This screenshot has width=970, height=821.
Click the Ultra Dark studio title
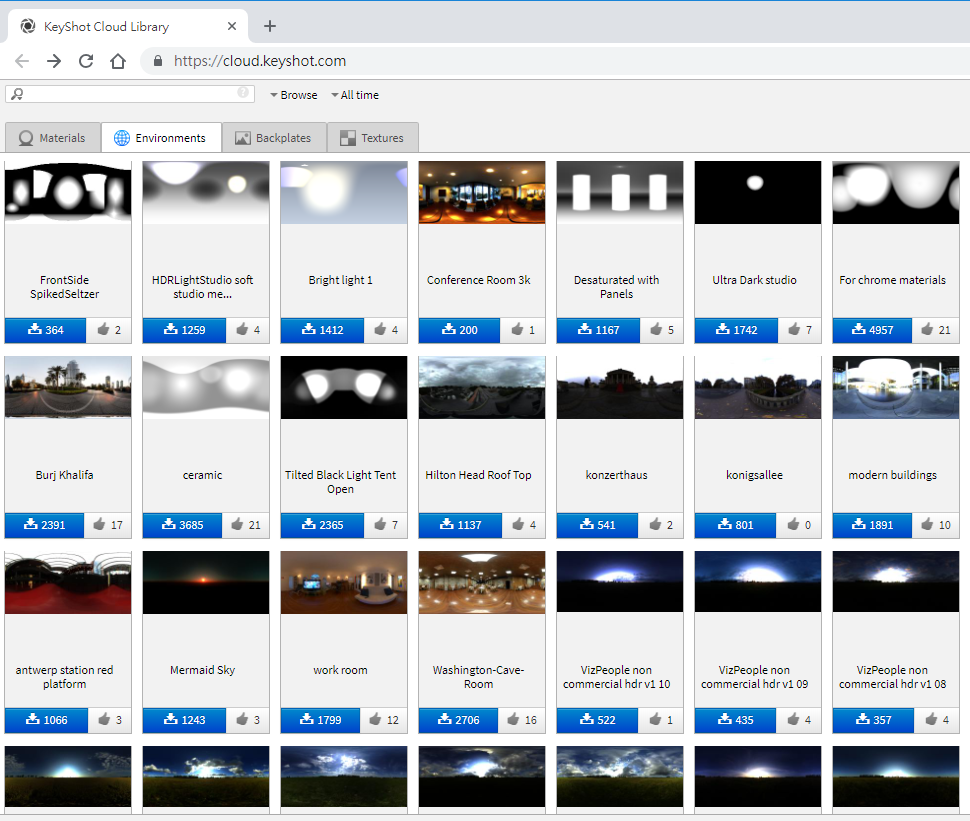tap(754, 280)
